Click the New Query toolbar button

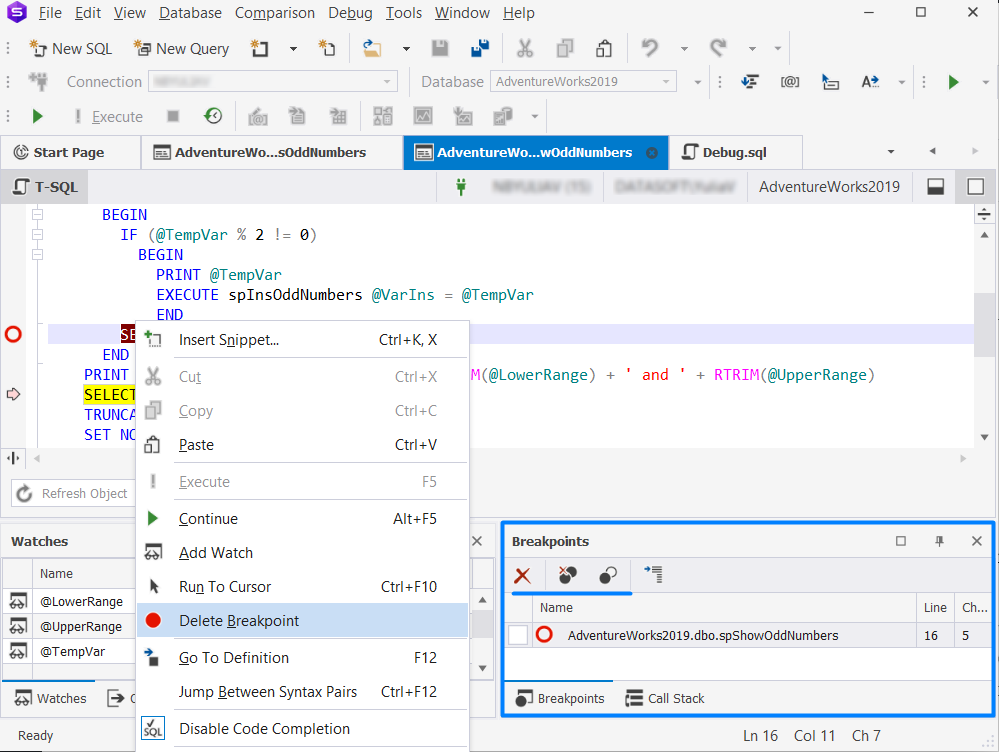coord(182,48)
